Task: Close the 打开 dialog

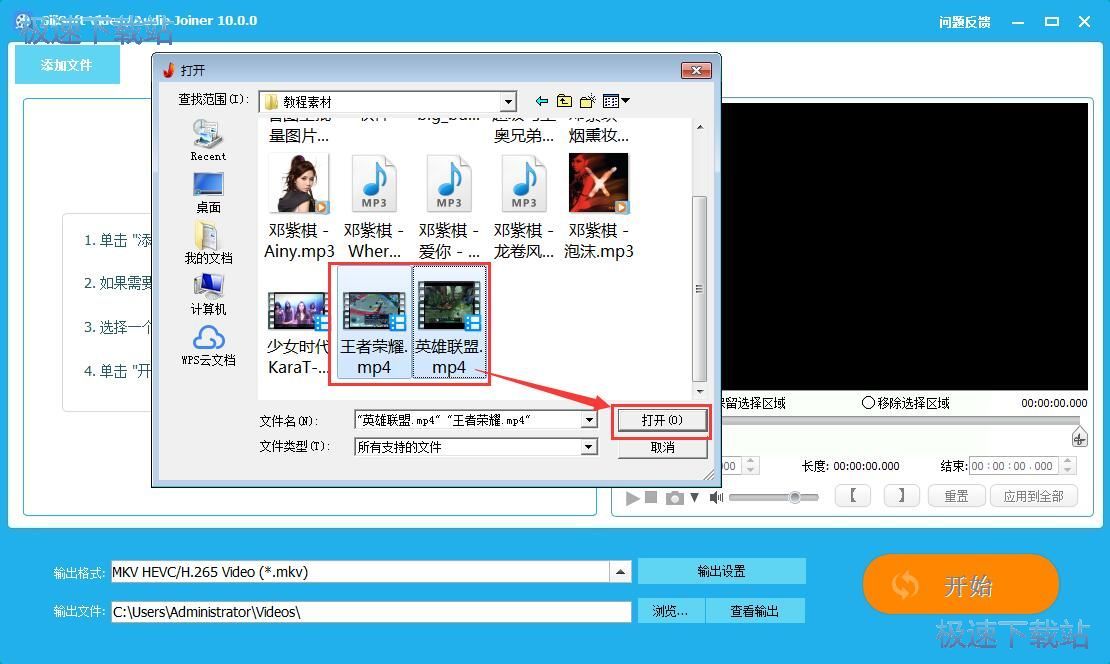Action: coord(696,70)
